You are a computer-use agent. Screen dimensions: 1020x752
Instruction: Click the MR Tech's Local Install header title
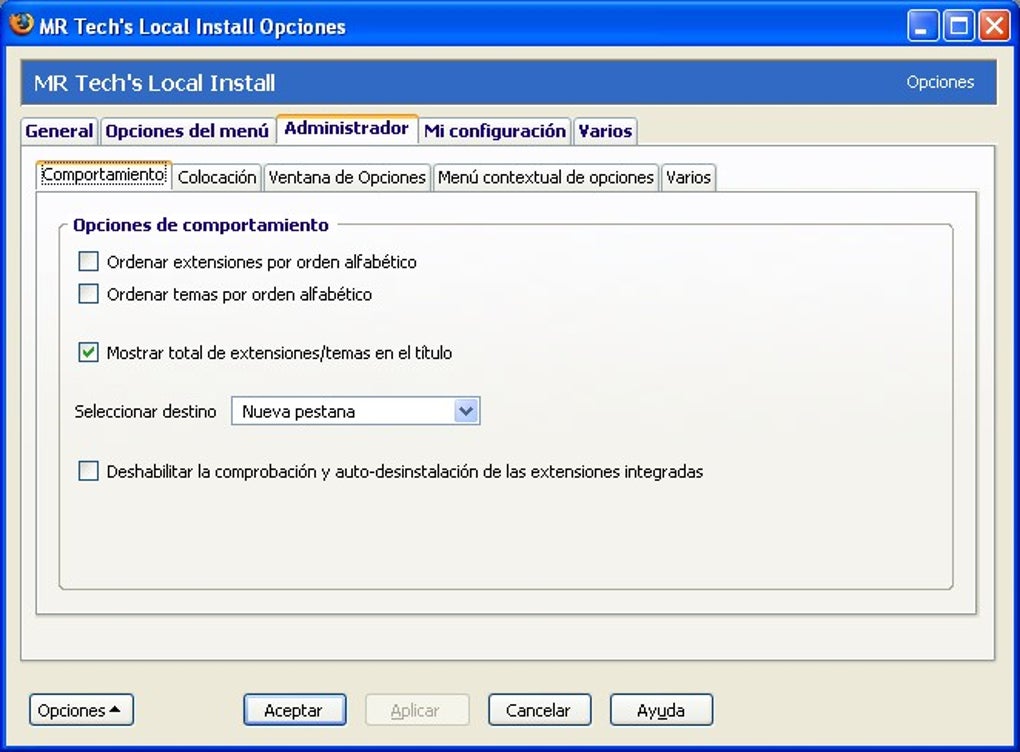coord(155,83)
